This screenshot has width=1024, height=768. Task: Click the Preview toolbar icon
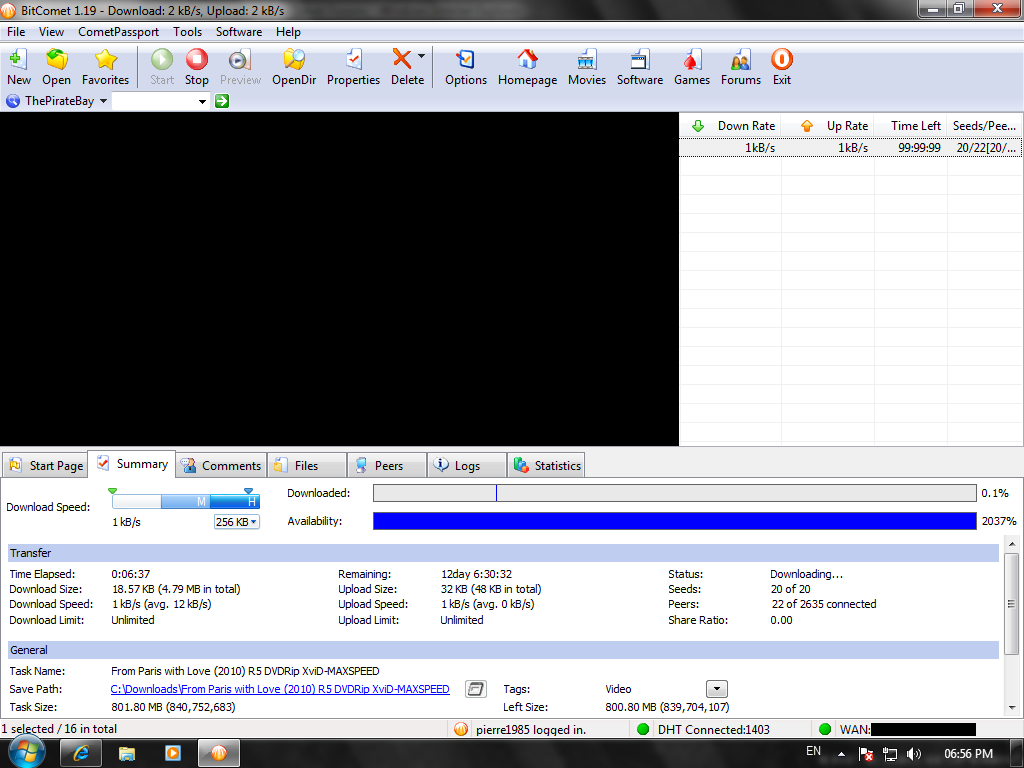(x=240, y=59)
